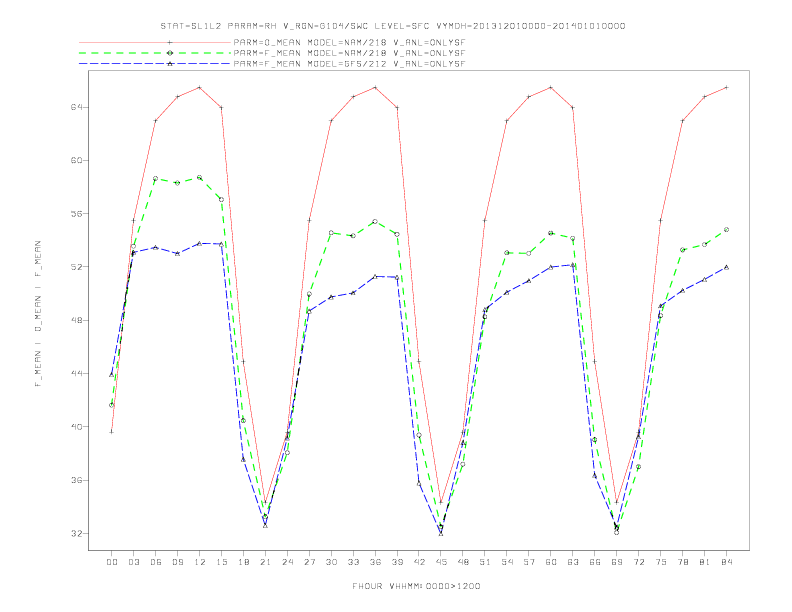This screenshot has height=612, width=792.
Task: Click x-axis forecast hour label 42
Action: [x=419, y=562]
